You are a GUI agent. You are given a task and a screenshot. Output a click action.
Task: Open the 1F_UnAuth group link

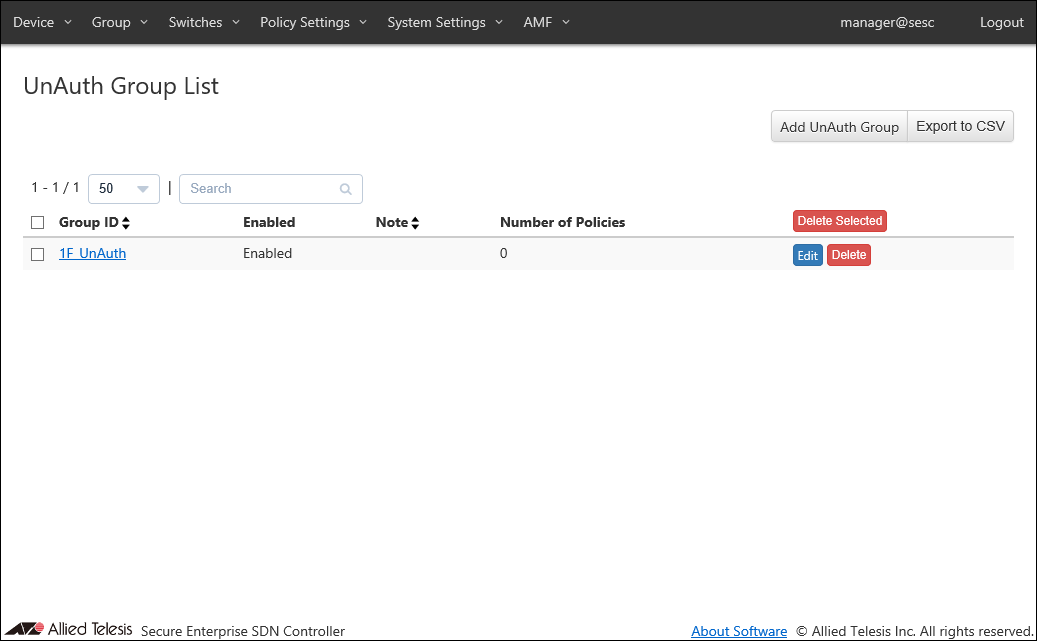[93, 254]
